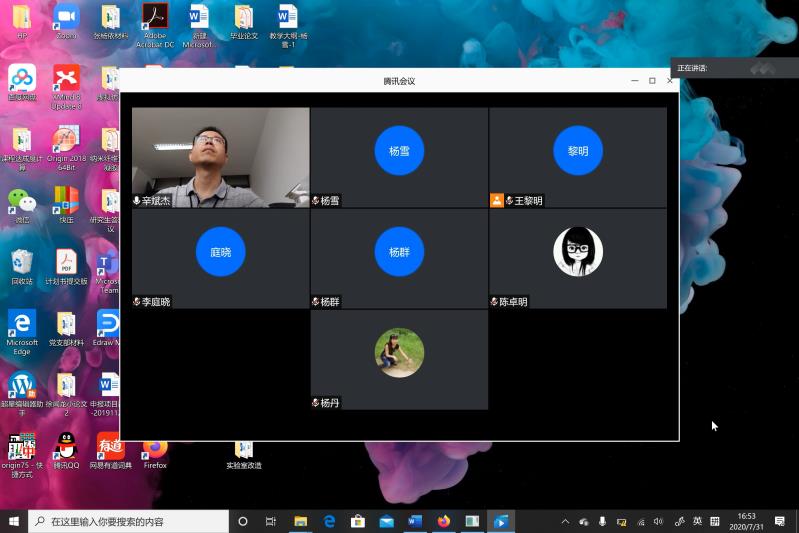This screenshot has height=533, width=799.
Task: Select 杨雪's participant video tile
Action: (x=399, y=152)
